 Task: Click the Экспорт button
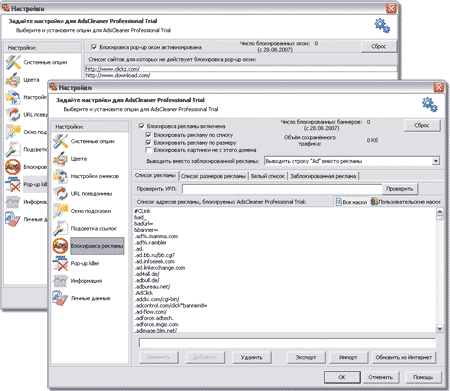pos(306,357)
